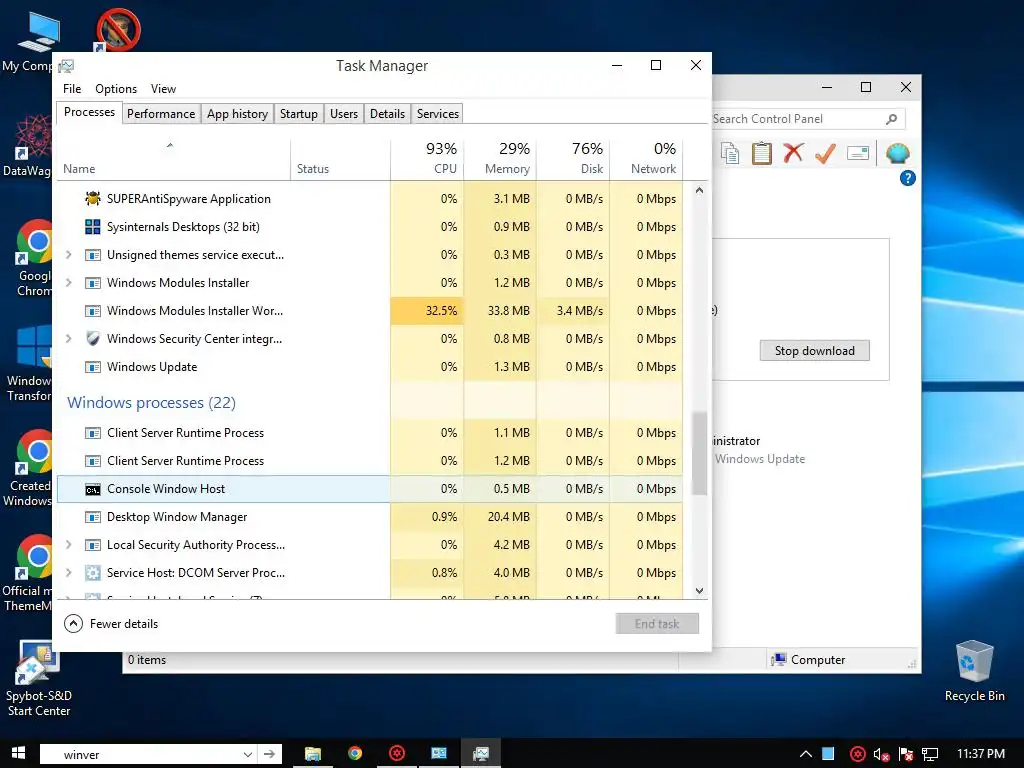Image resolution: width=1024 pixels, height=768 pixels.
Task: Open the Recycle Bin desktop icon
Action: tap(974, 670)
